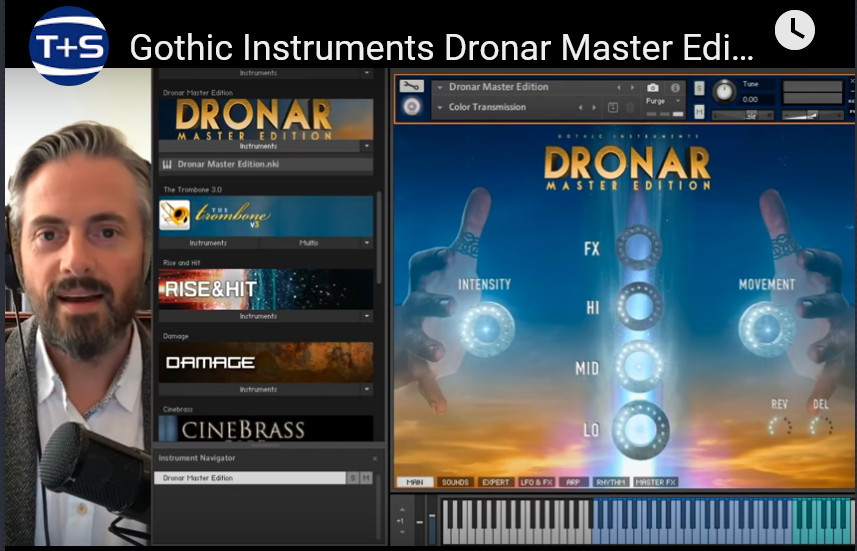Open Dronar Master Edition.nki file row
The height and width of the screenshot is (551, 857).
266,164
